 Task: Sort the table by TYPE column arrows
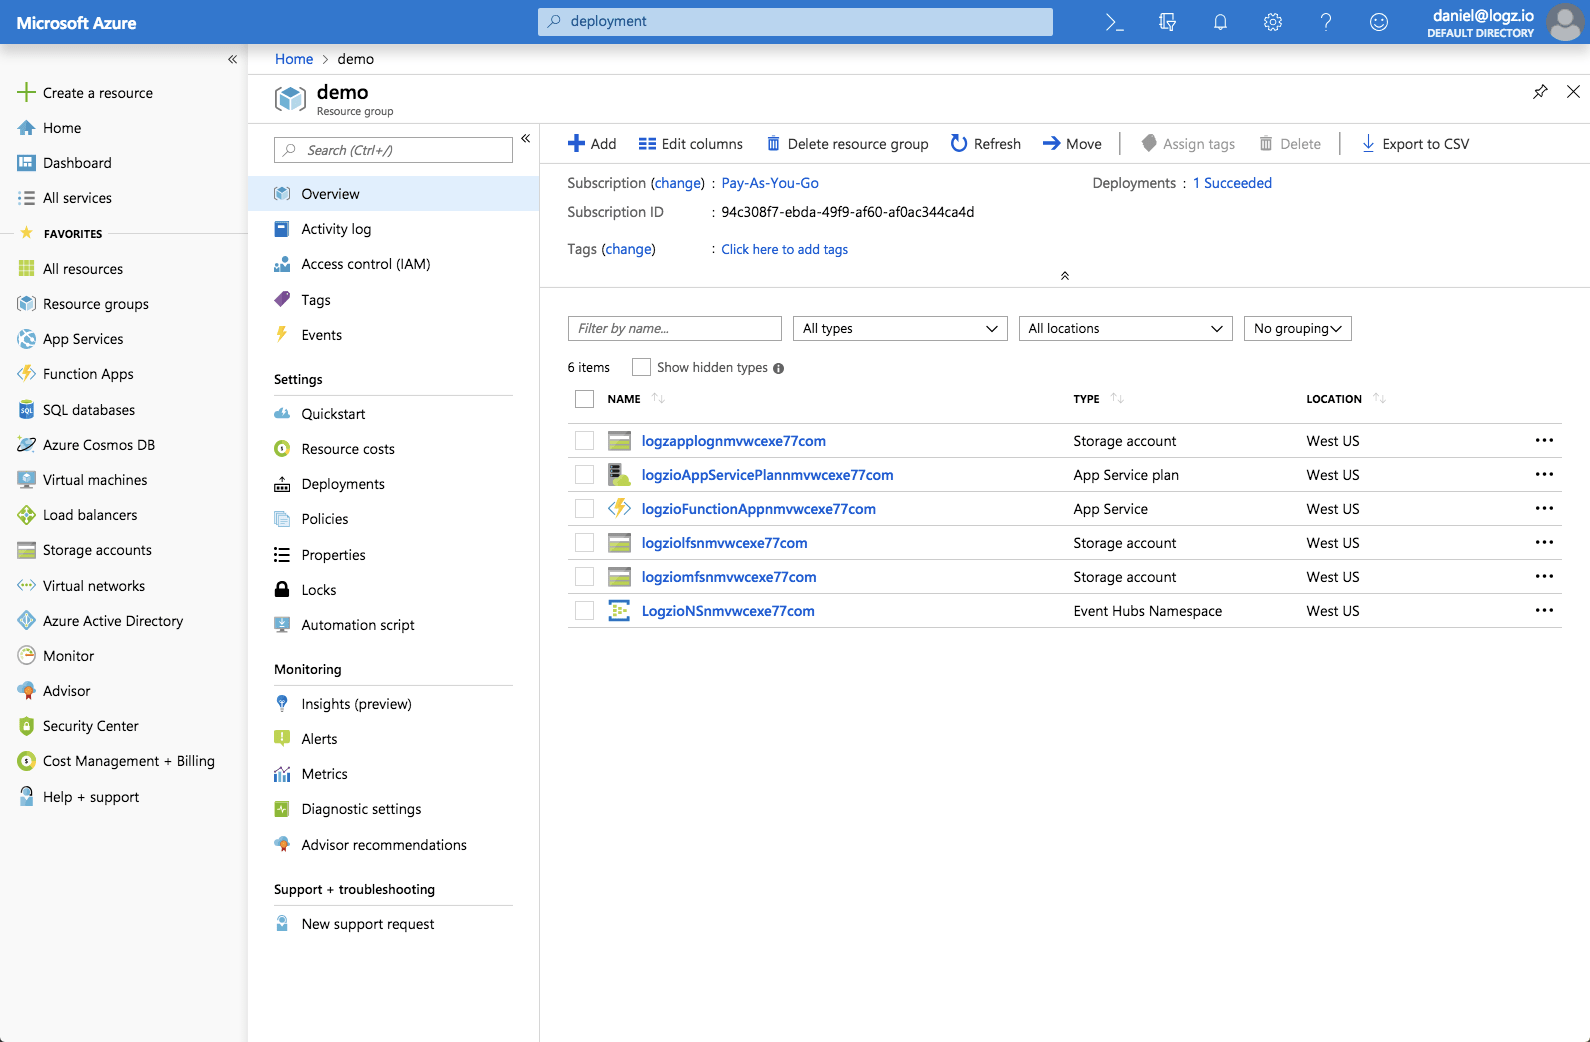pyautogui.click(x=1117, y=398)
